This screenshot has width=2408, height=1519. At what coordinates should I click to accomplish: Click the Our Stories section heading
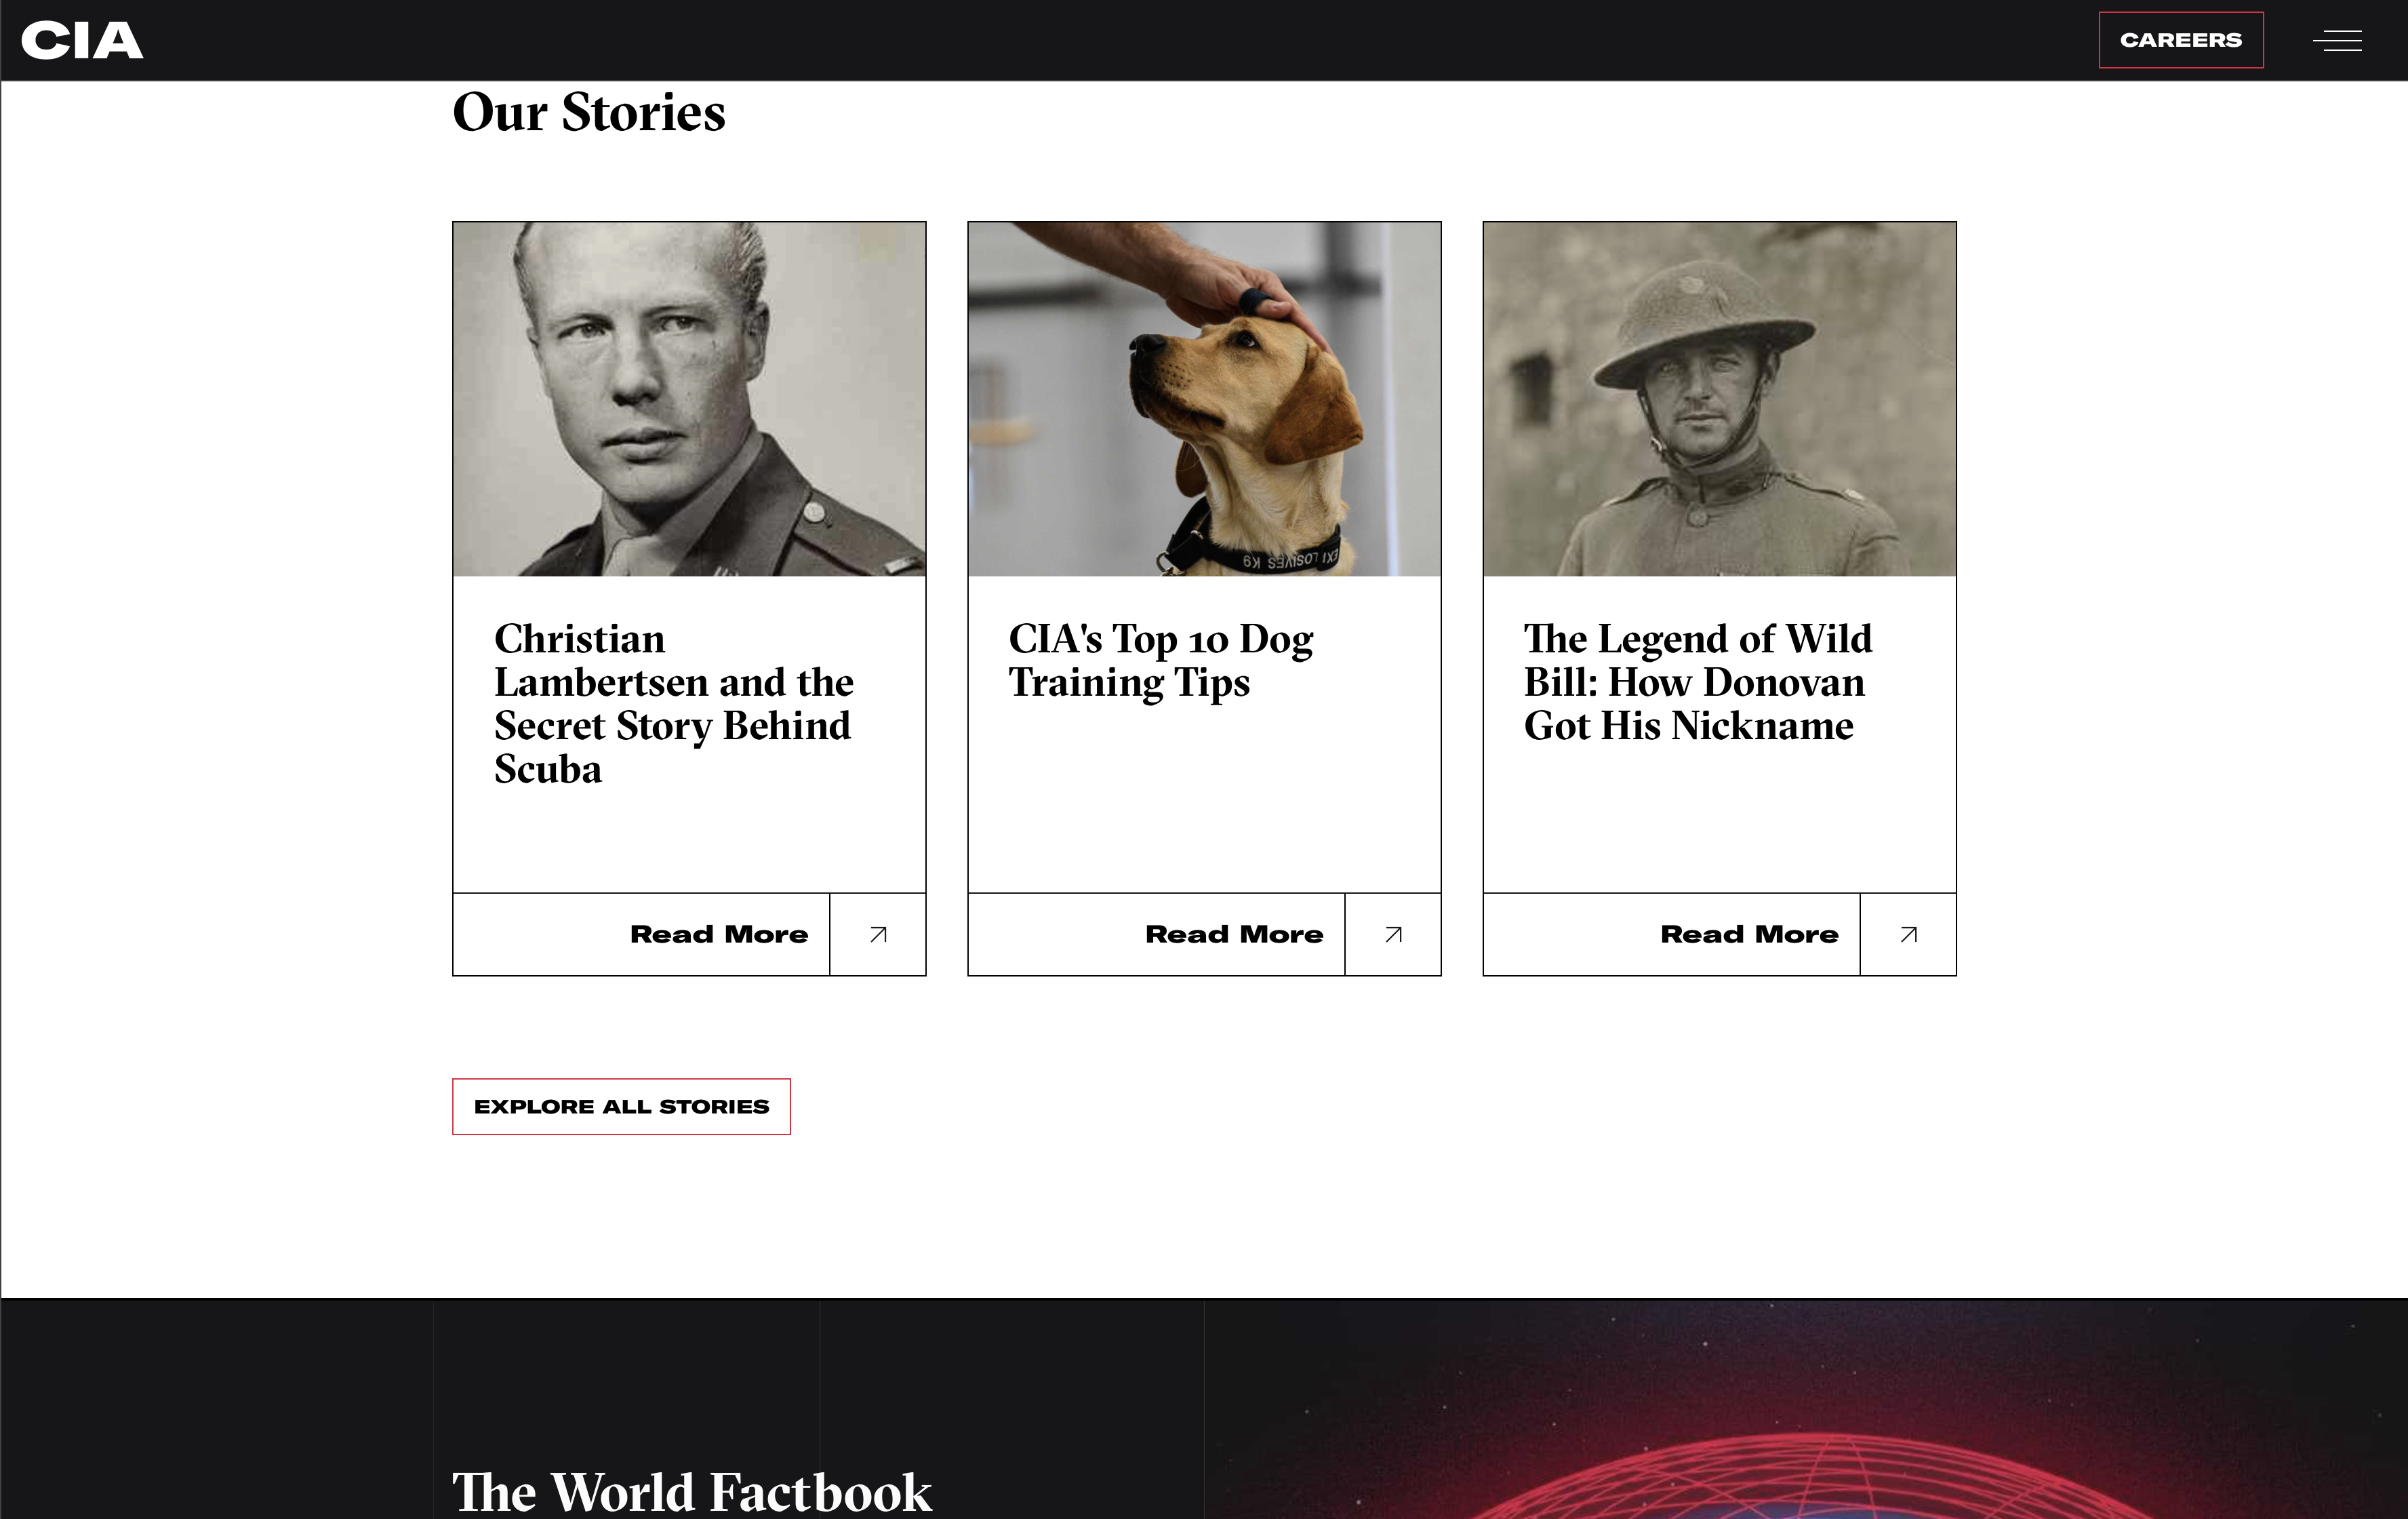point(589,112)
